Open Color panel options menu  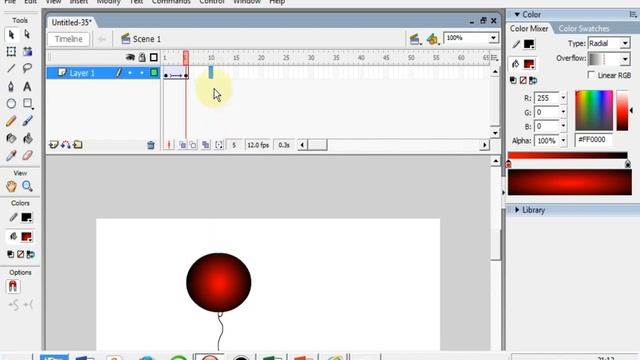click(x=633, y=14)
